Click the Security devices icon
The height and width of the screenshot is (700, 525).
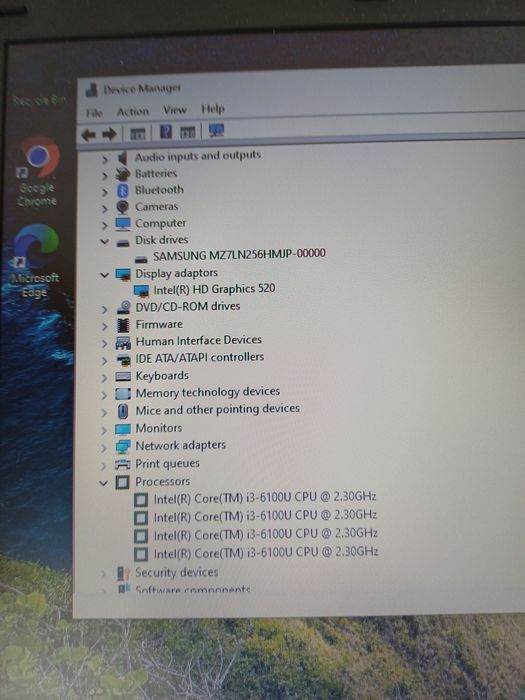[x=123, y=573]
